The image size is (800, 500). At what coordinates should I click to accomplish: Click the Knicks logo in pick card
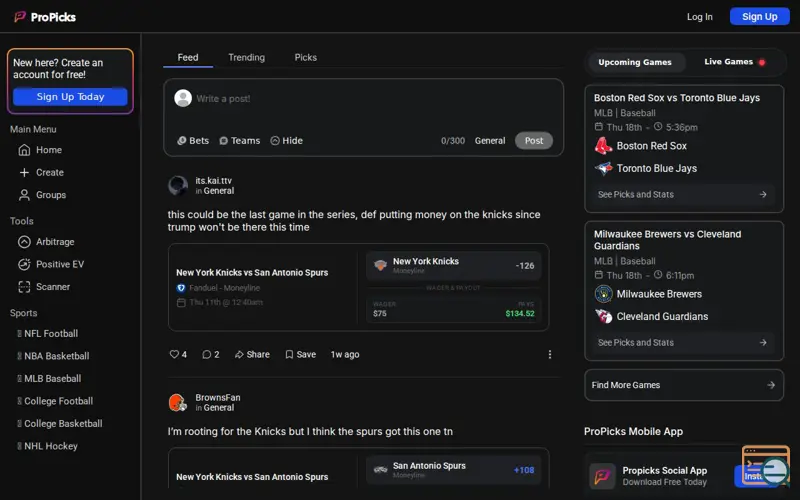click(x=380, y=265)
